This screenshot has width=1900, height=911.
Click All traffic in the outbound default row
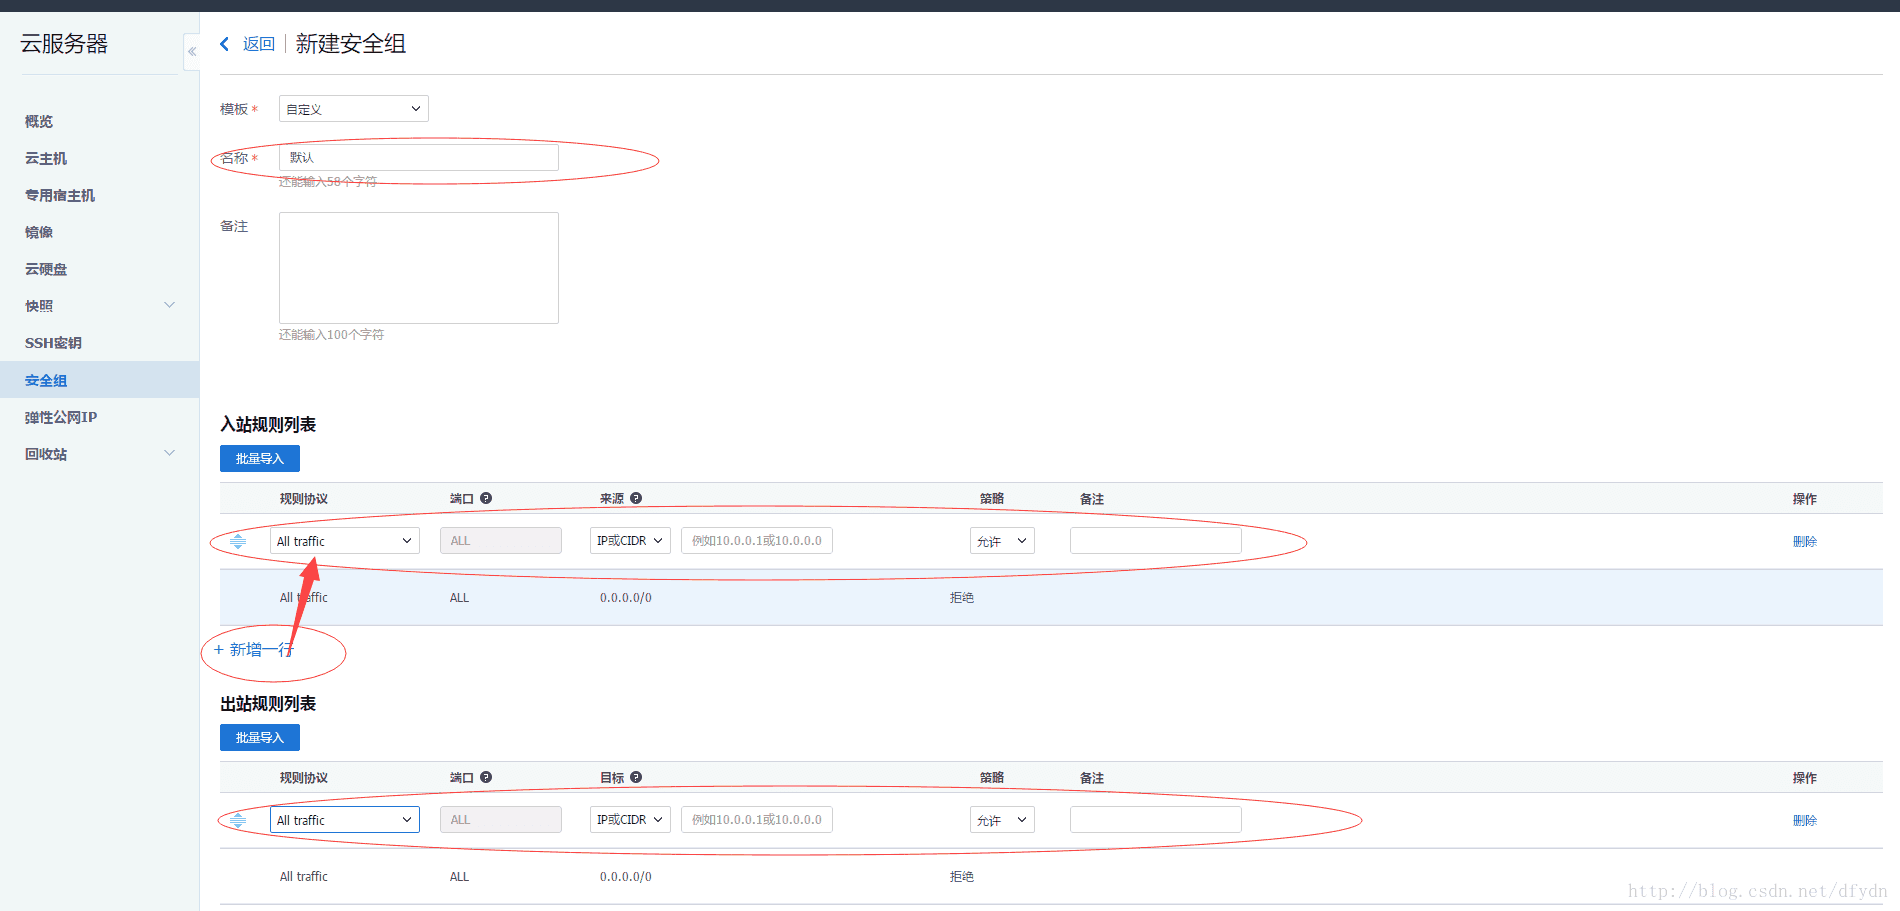point(304,877)
